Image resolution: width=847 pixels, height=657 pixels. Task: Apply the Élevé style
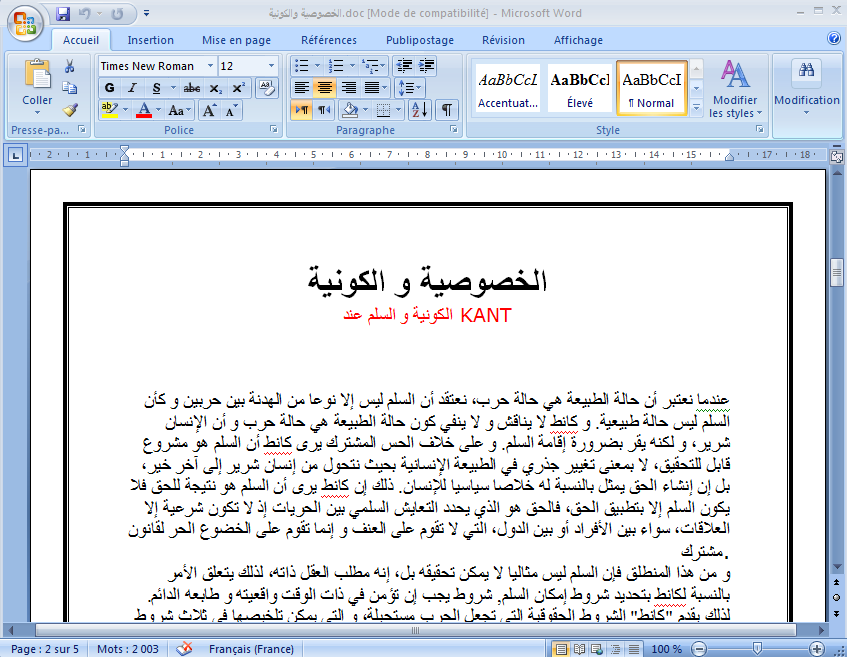(580, 88)
